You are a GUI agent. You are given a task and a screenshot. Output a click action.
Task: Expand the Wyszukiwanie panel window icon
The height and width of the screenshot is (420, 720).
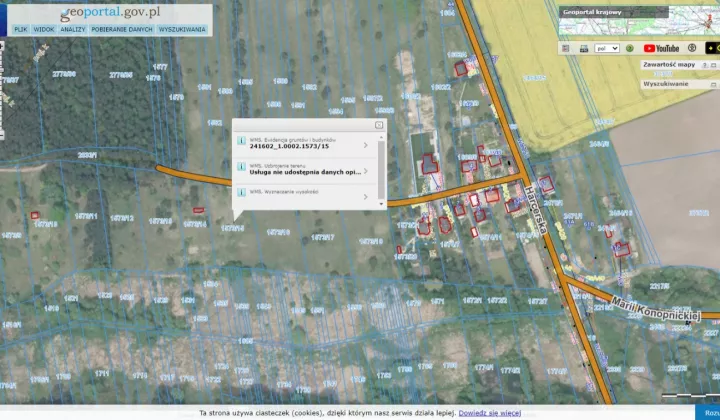714,85
